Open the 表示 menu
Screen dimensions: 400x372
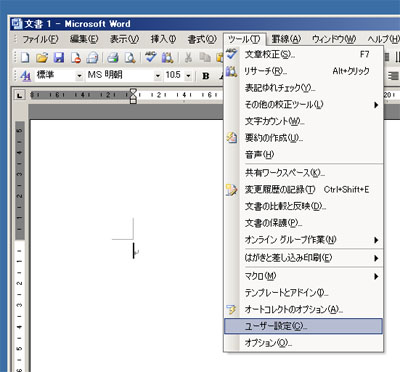tap(124, 39)
